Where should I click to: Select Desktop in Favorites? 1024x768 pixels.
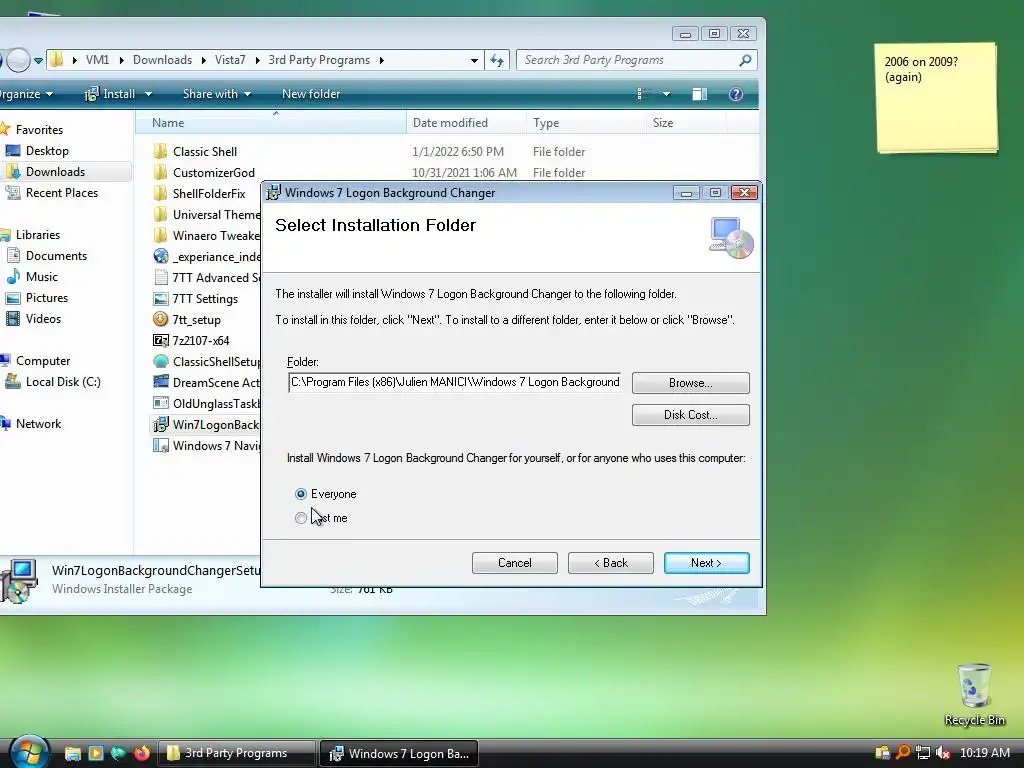tap(47, 151)
